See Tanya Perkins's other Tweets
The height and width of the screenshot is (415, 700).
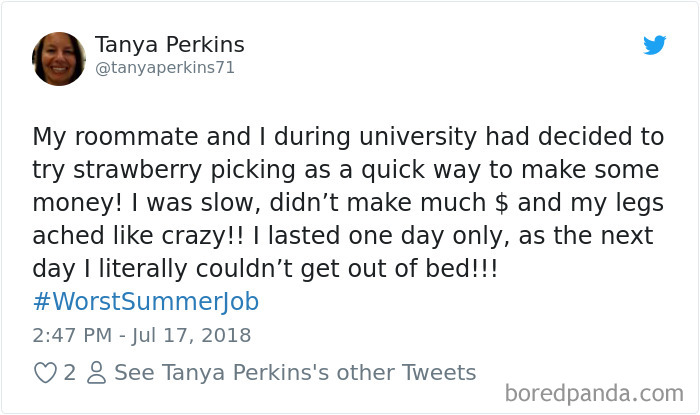pos(295,373)
